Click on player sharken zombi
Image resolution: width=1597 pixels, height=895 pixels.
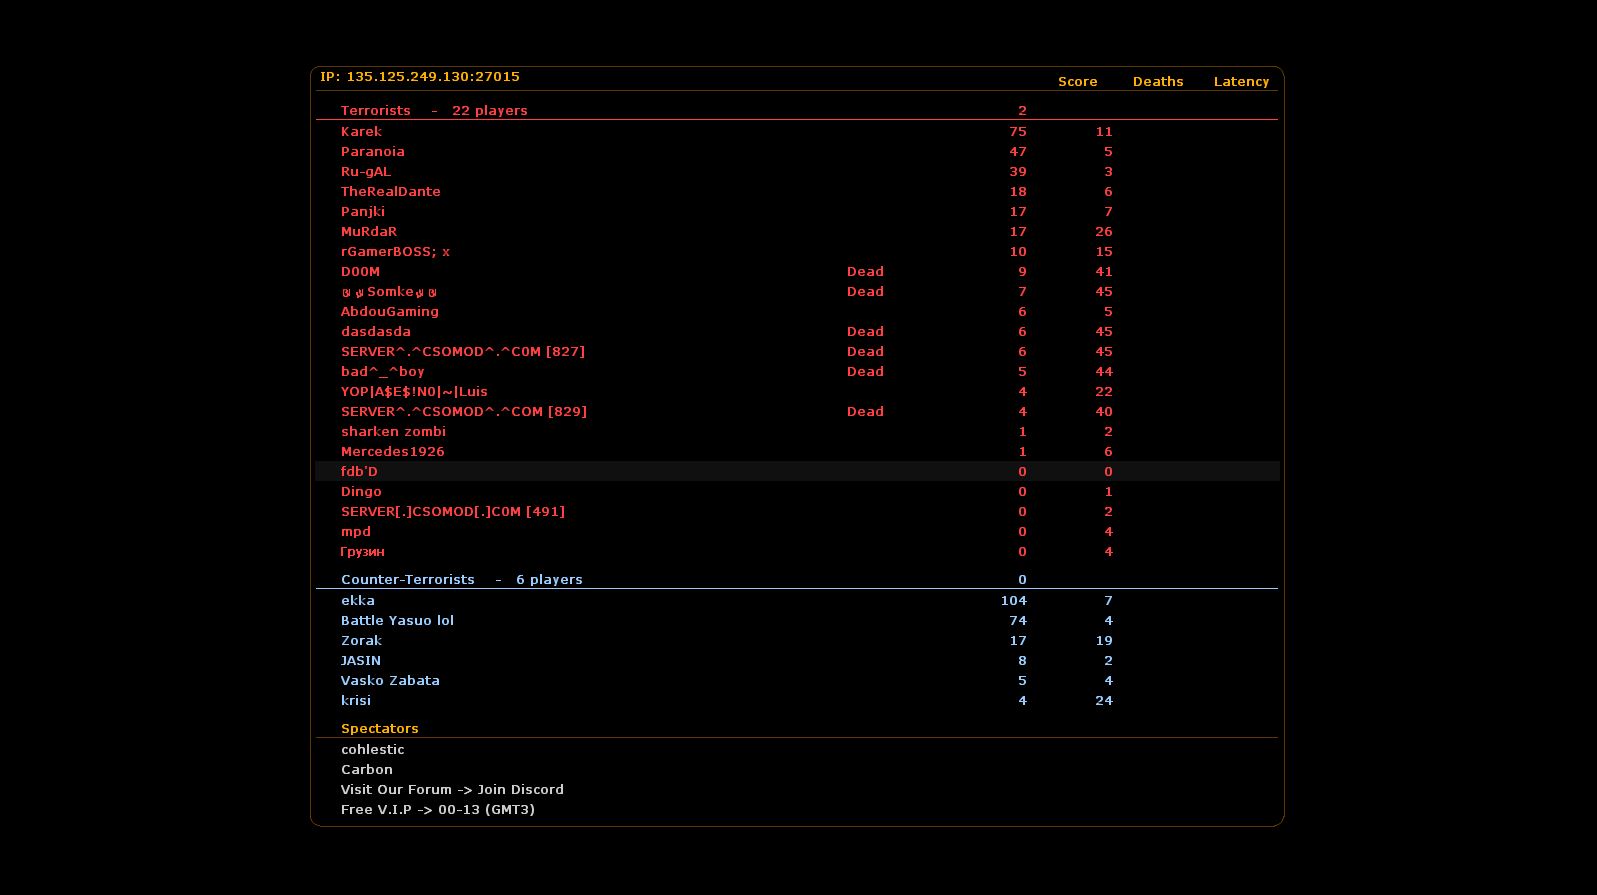393,432
